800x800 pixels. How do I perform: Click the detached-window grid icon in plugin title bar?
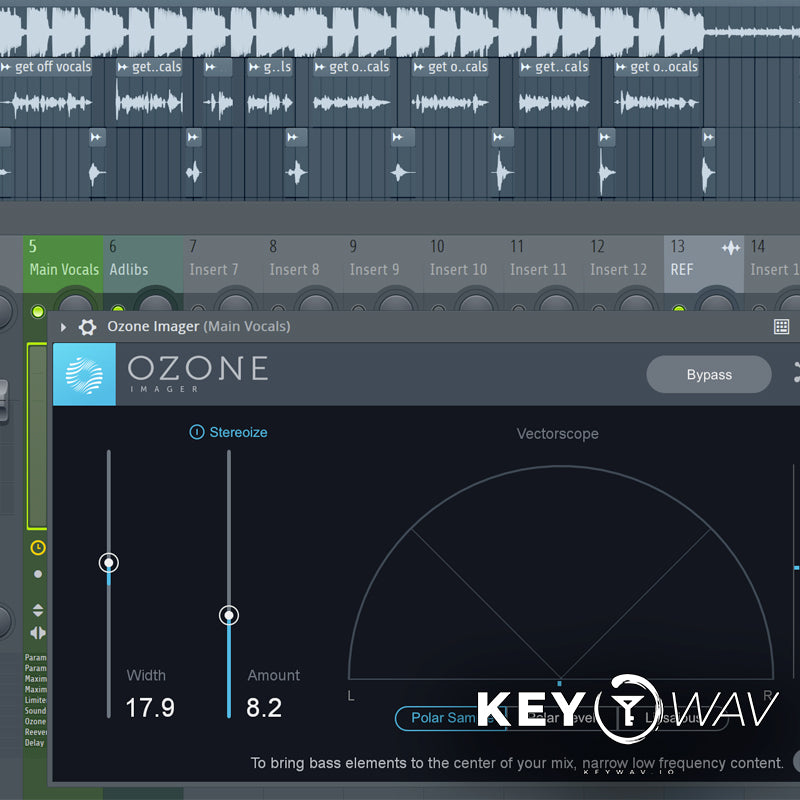point(781,327)
